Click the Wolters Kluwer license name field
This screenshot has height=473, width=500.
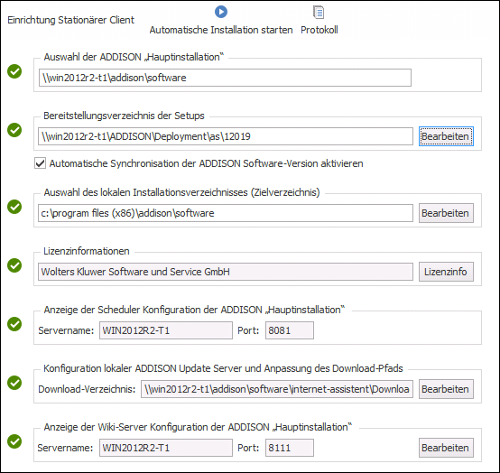tap(225, 272)
